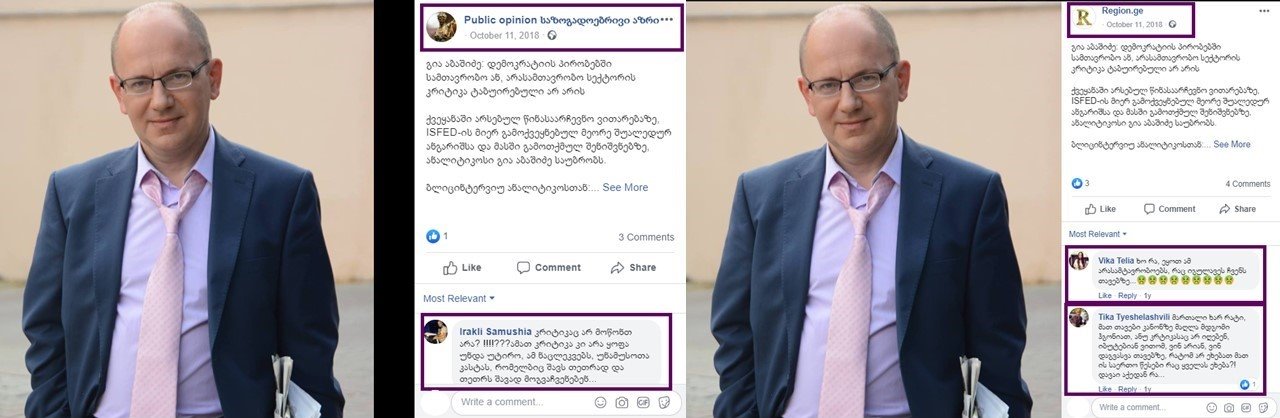This screenshot has height=418, width=1280.
Task: Open the 3 Comments link
Action: click(x=646, y=237)
